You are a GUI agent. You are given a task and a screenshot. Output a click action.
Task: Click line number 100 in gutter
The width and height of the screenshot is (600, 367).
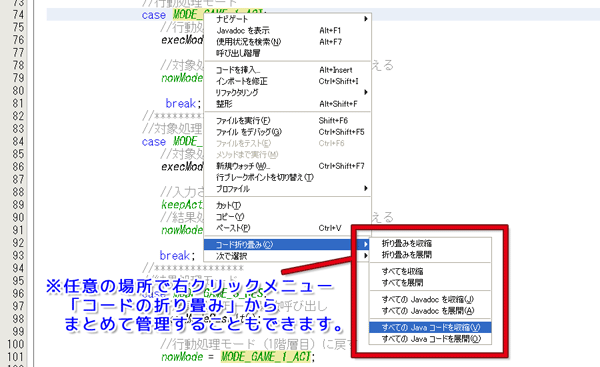tap(15, 344)
